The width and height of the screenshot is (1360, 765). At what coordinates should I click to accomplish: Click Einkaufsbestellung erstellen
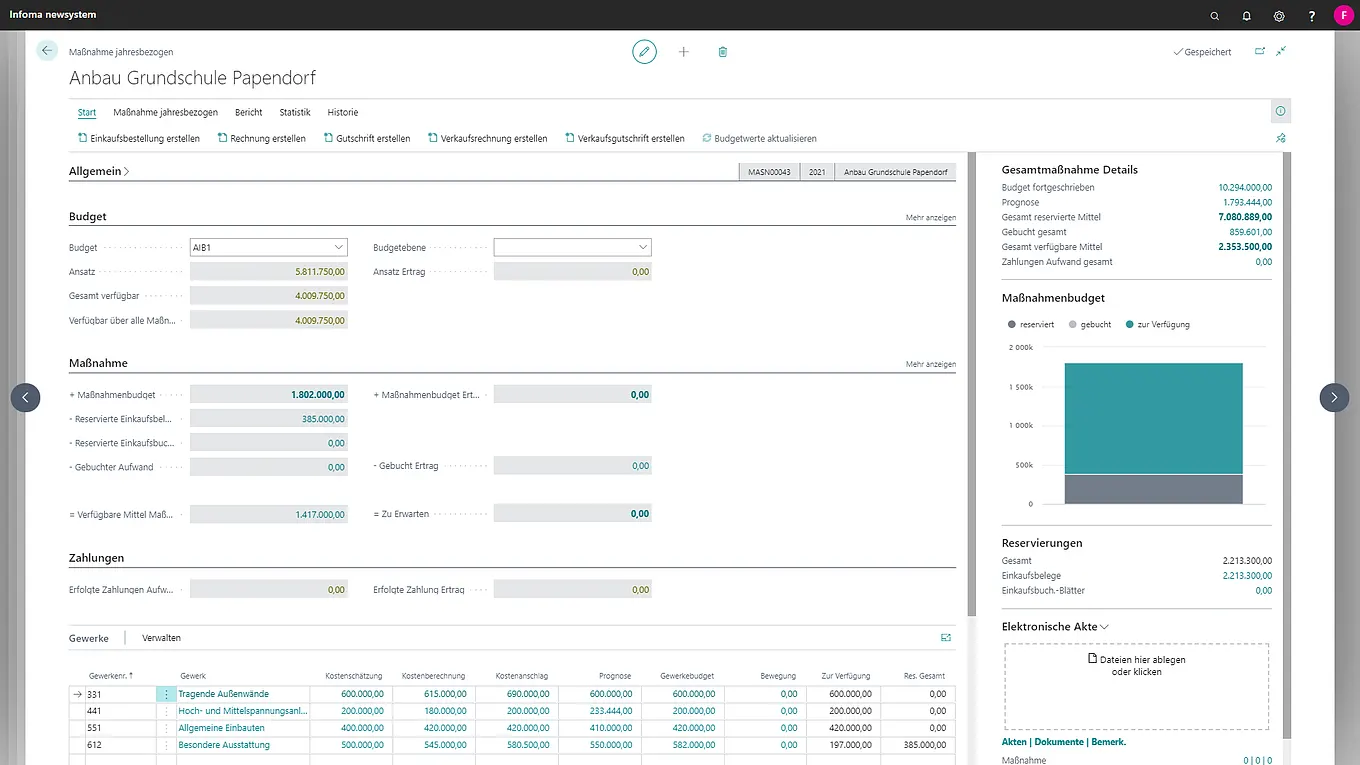pyautogui.click(x=139, y=139)
